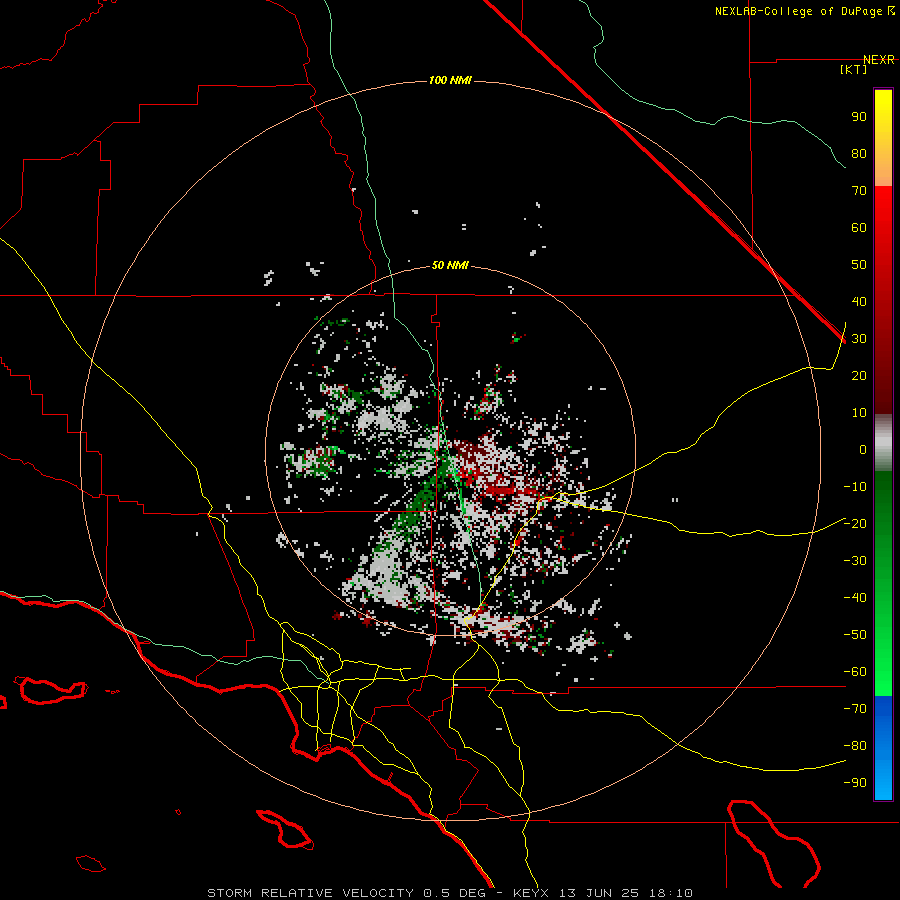The width and height of the screenshot is (900, 900).
Task: Select the 20 value on velocity scale
Action: [x=859, y=376]
